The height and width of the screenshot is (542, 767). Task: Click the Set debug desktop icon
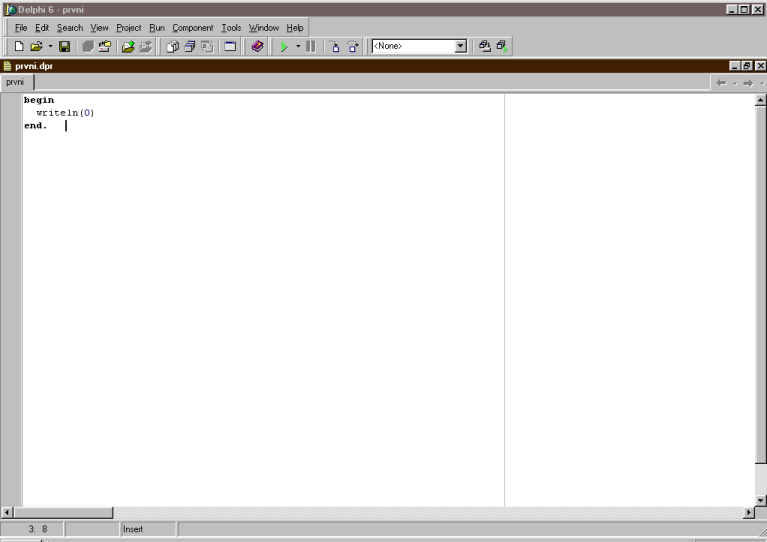click(502, 46)
